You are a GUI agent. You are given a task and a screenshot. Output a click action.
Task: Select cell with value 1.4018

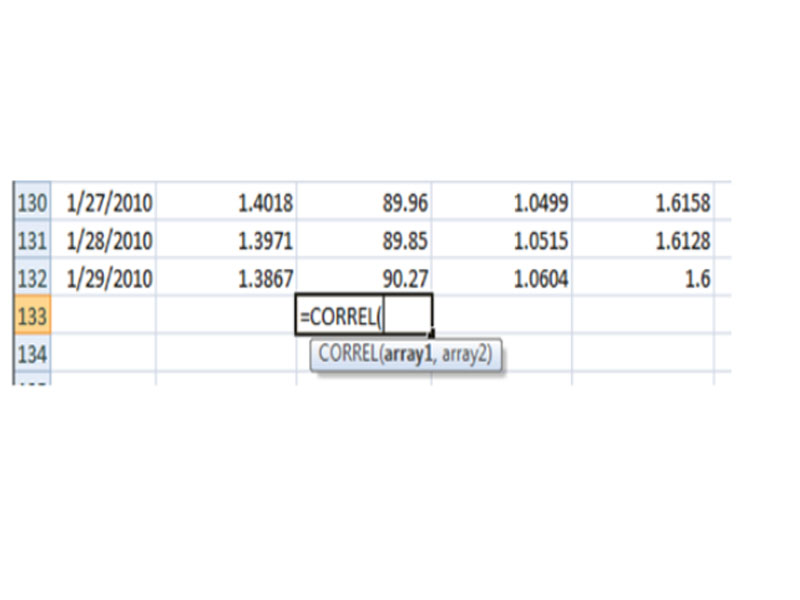(x=226, y=201)
